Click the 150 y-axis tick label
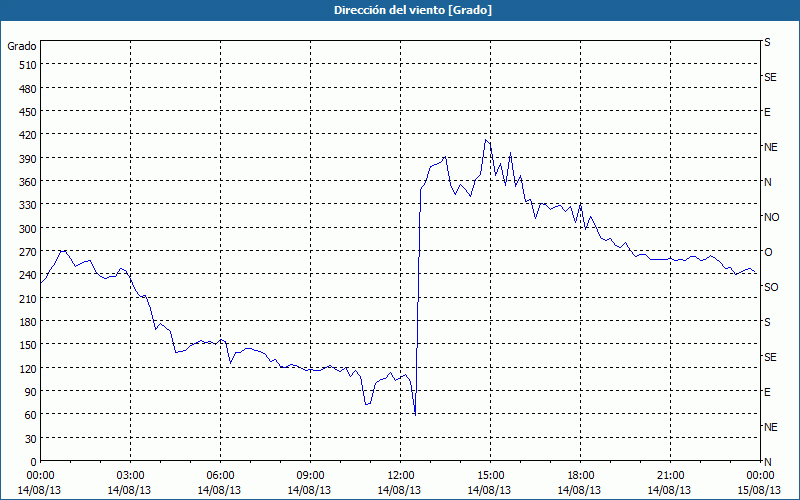The width and height of the screenshot is (800, 500). 28,345
